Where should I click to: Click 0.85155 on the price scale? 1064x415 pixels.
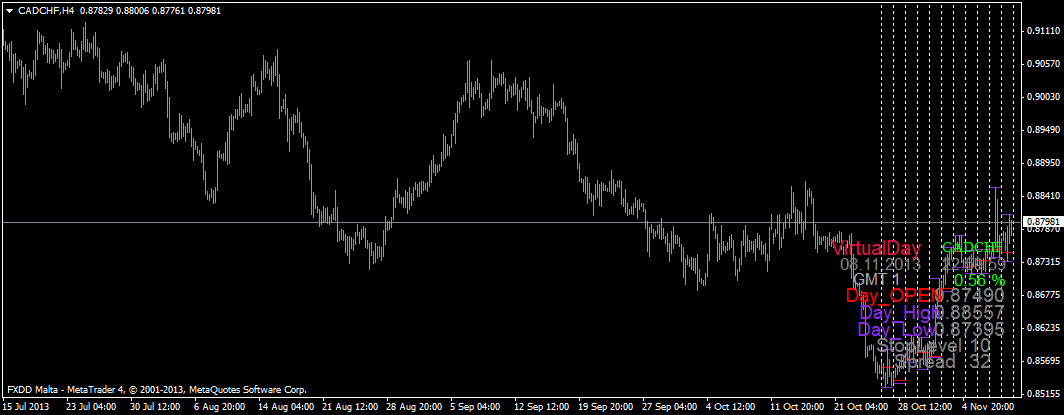[1043, 391]
